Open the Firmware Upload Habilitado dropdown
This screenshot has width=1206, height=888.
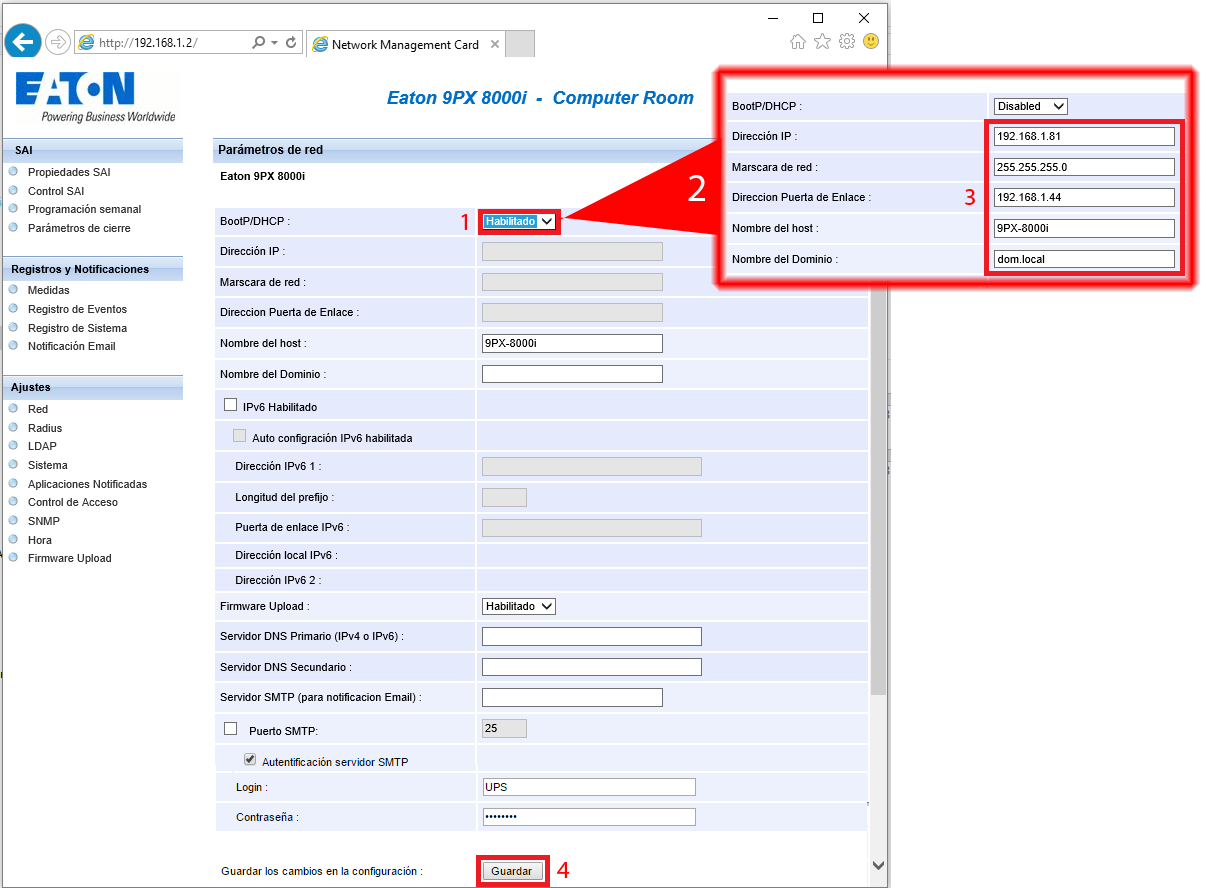pos(519,606)
